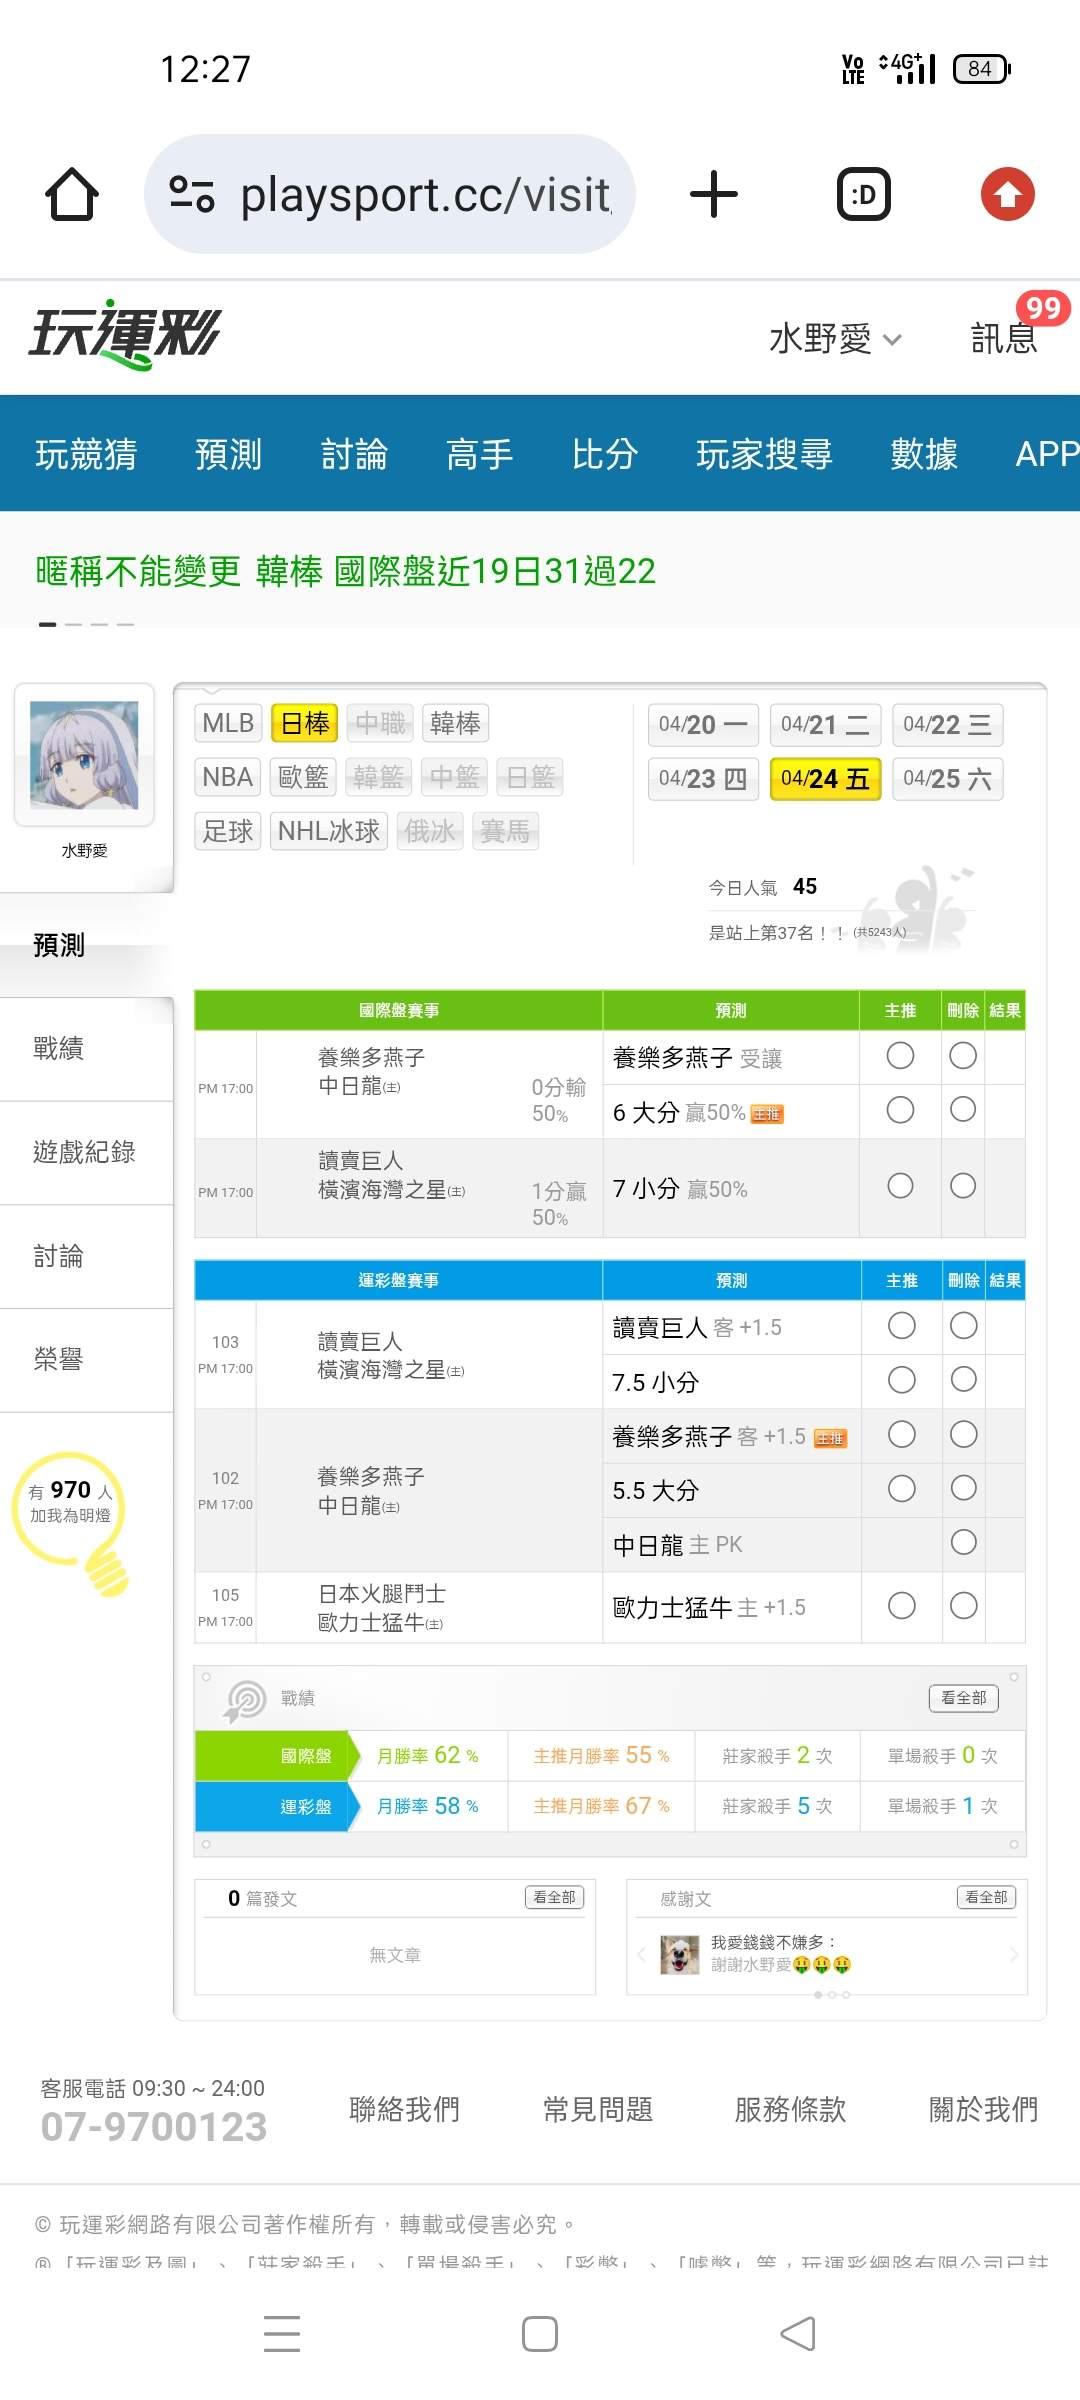
Task: Select 主推 radio for 歐力士猛牛 主 +1.5
Action: pyautogui.click(x=901, y=1605)
